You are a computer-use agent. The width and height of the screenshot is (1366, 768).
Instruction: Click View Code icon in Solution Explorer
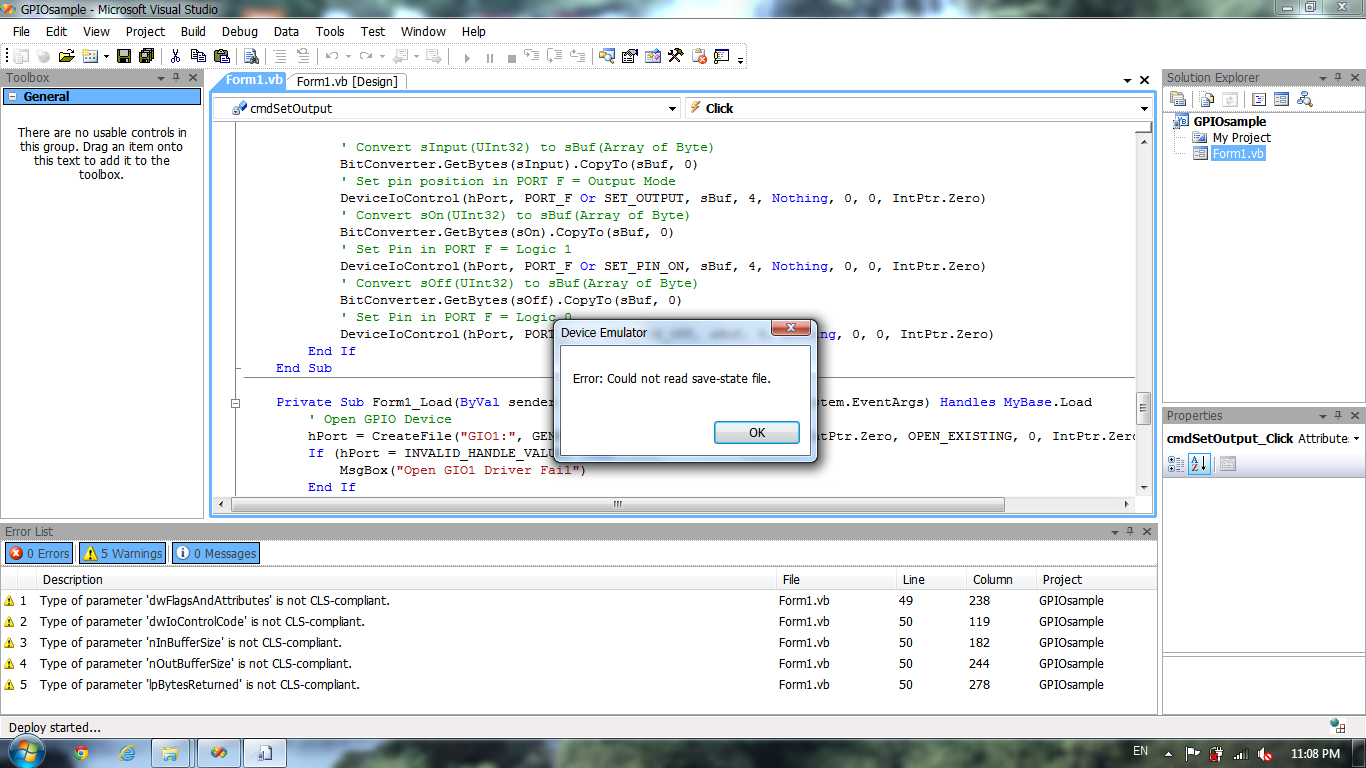pyautogui.click(x=1259, y=99)
